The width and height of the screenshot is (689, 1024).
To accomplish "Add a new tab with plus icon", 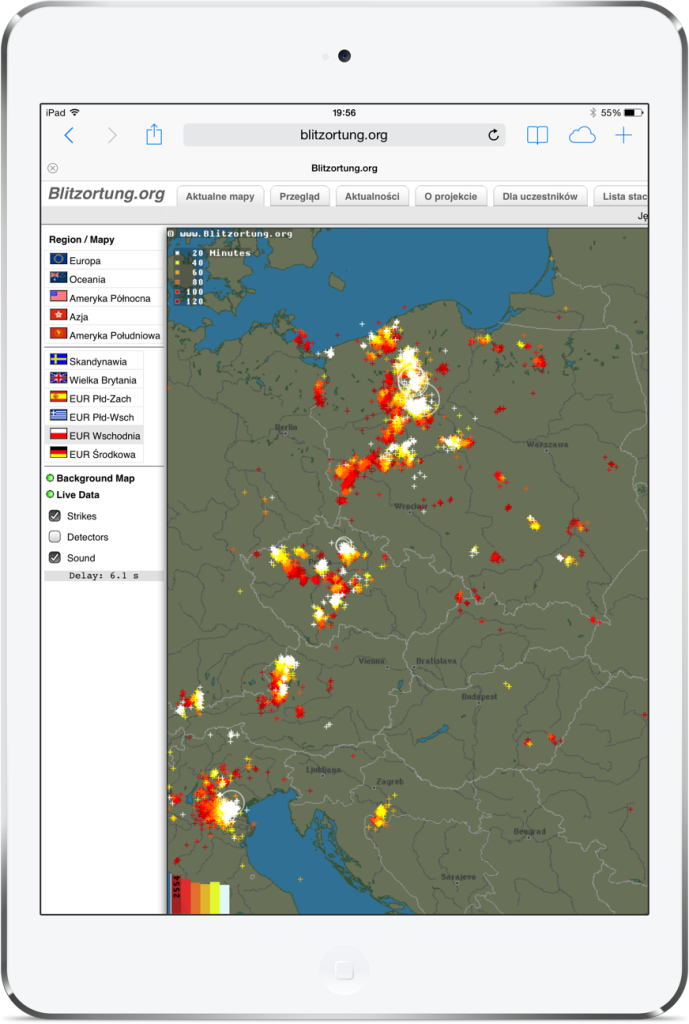I will [x=624, y=135].
